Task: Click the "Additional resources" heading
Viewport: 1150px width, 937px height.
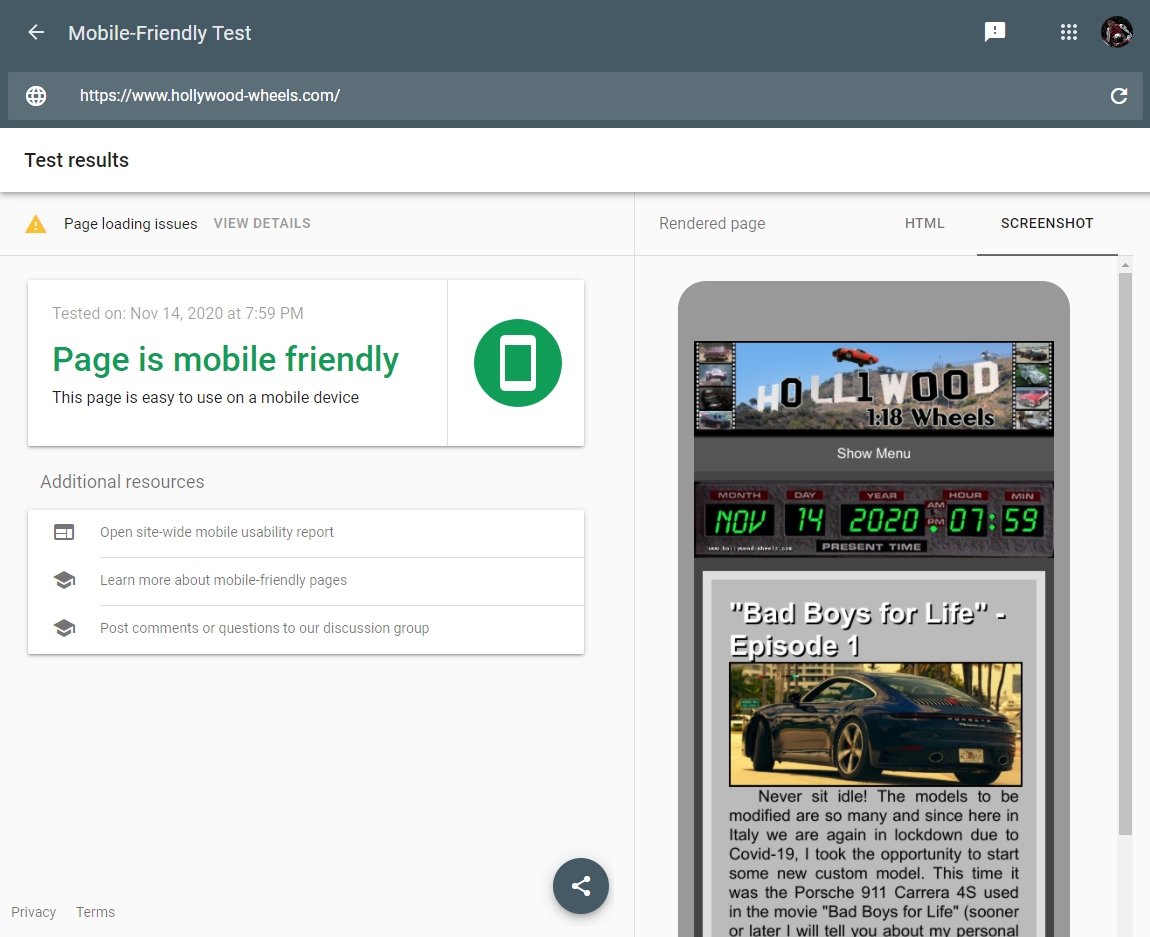Action: click(122, 482)
